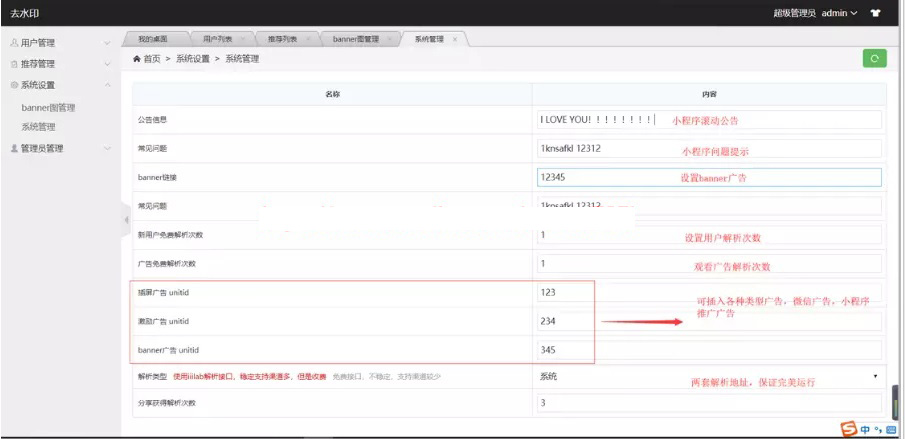Click the Sogou input method icon
Screen dimensions: 905x439
(849, 429)
